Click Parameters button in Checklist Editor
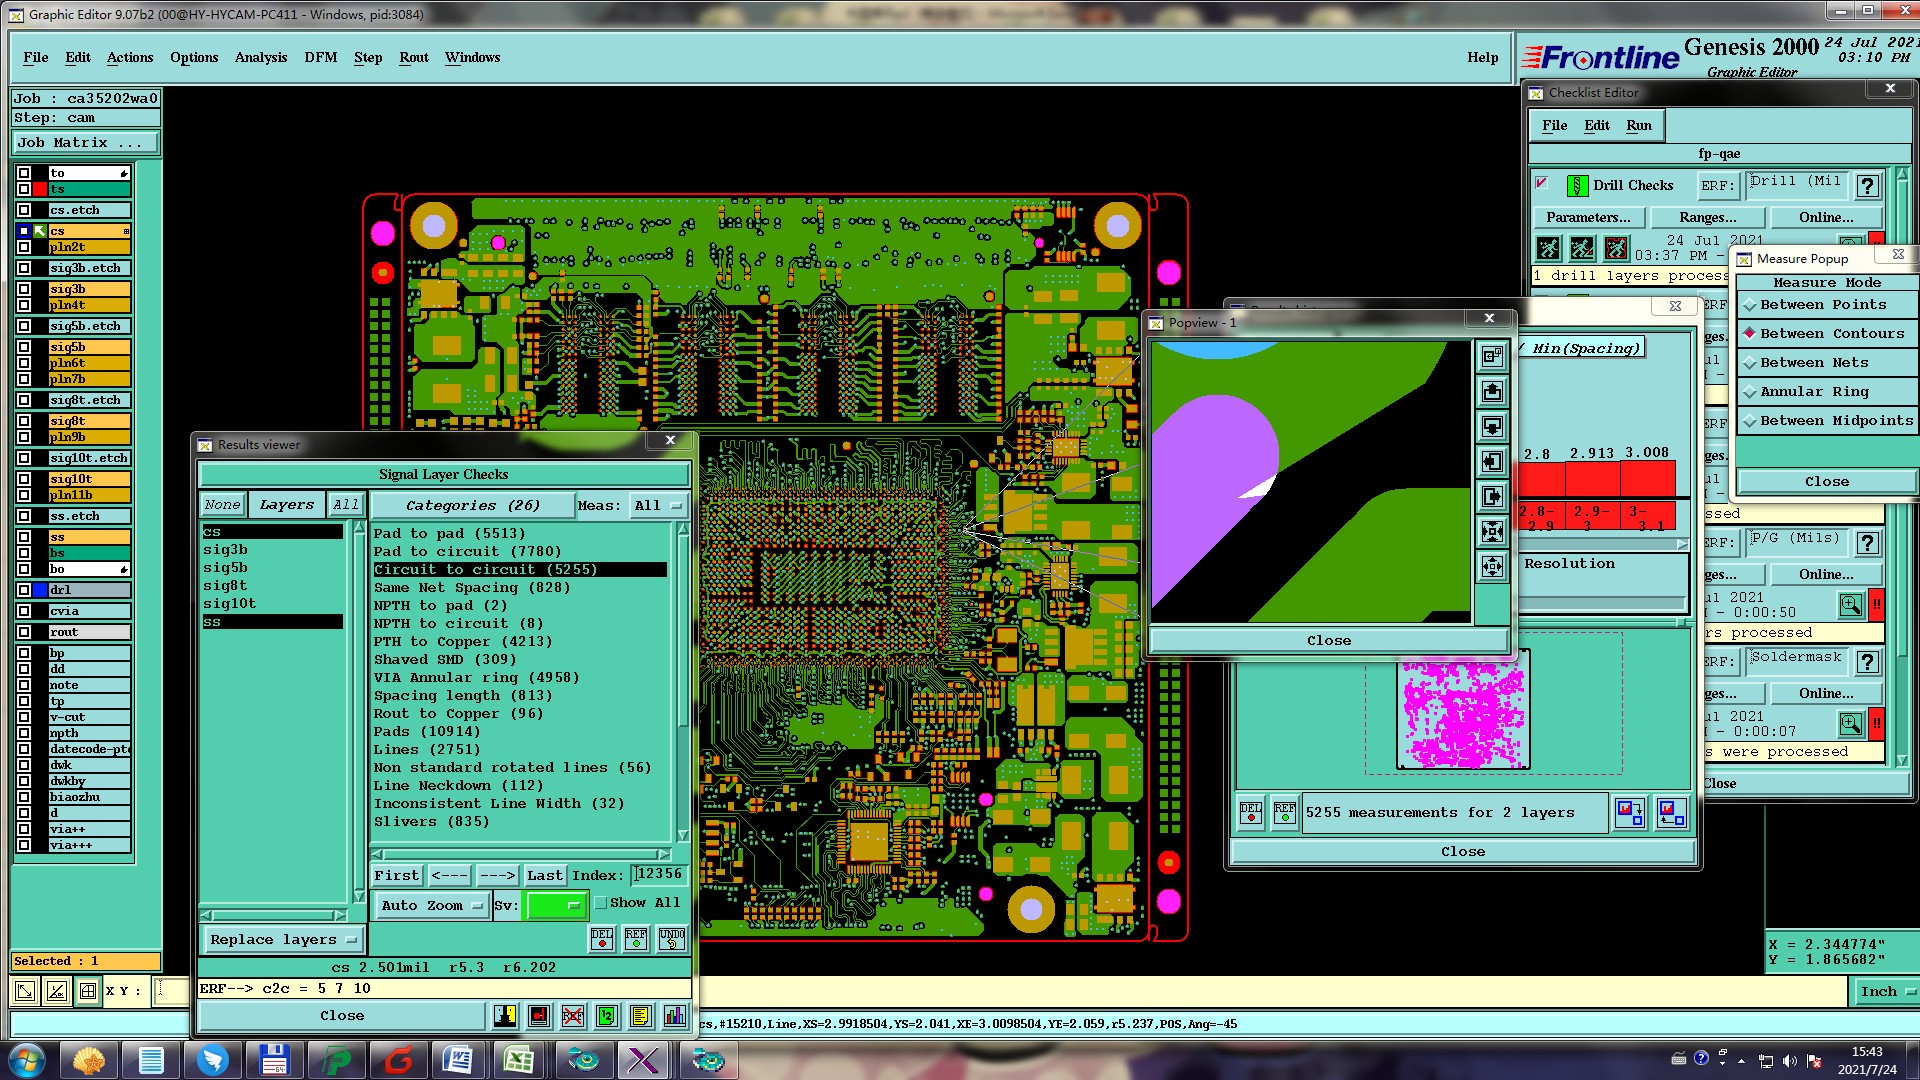Viewport: 1920px width, 1080px height. pos(1588,218)
